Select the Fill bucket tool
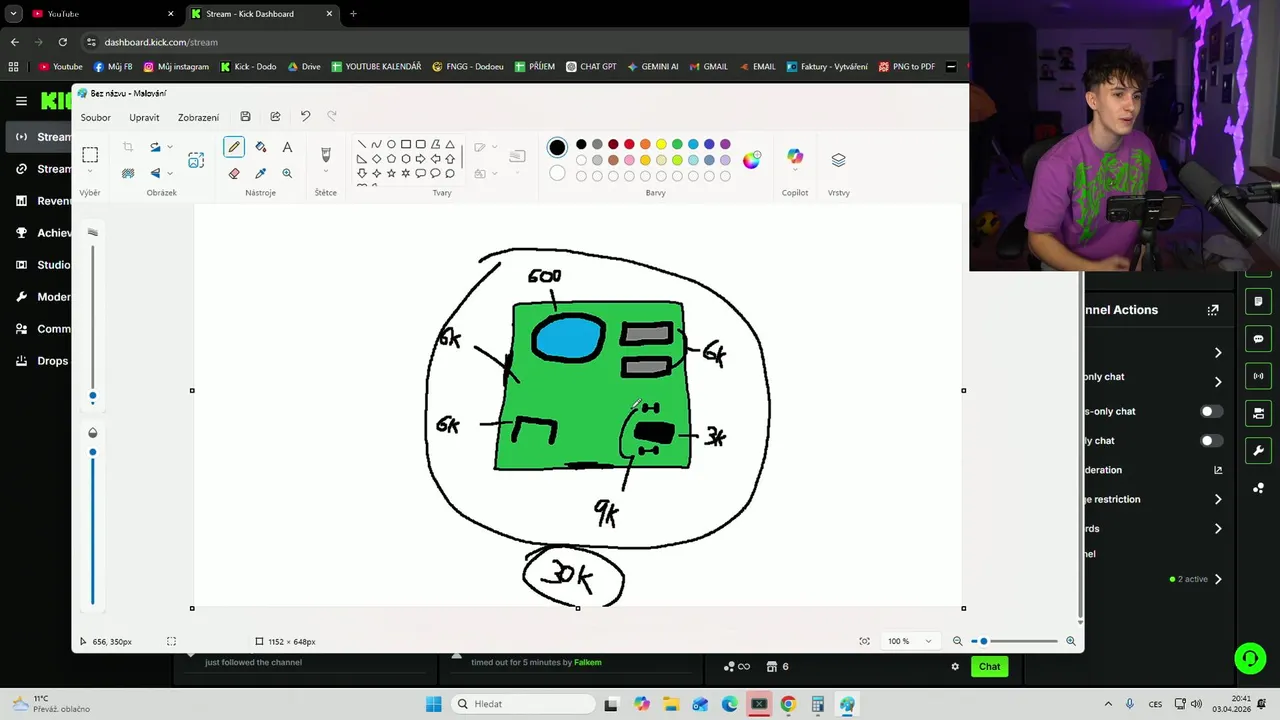The image size is (1280, 720). coord(261,147)
